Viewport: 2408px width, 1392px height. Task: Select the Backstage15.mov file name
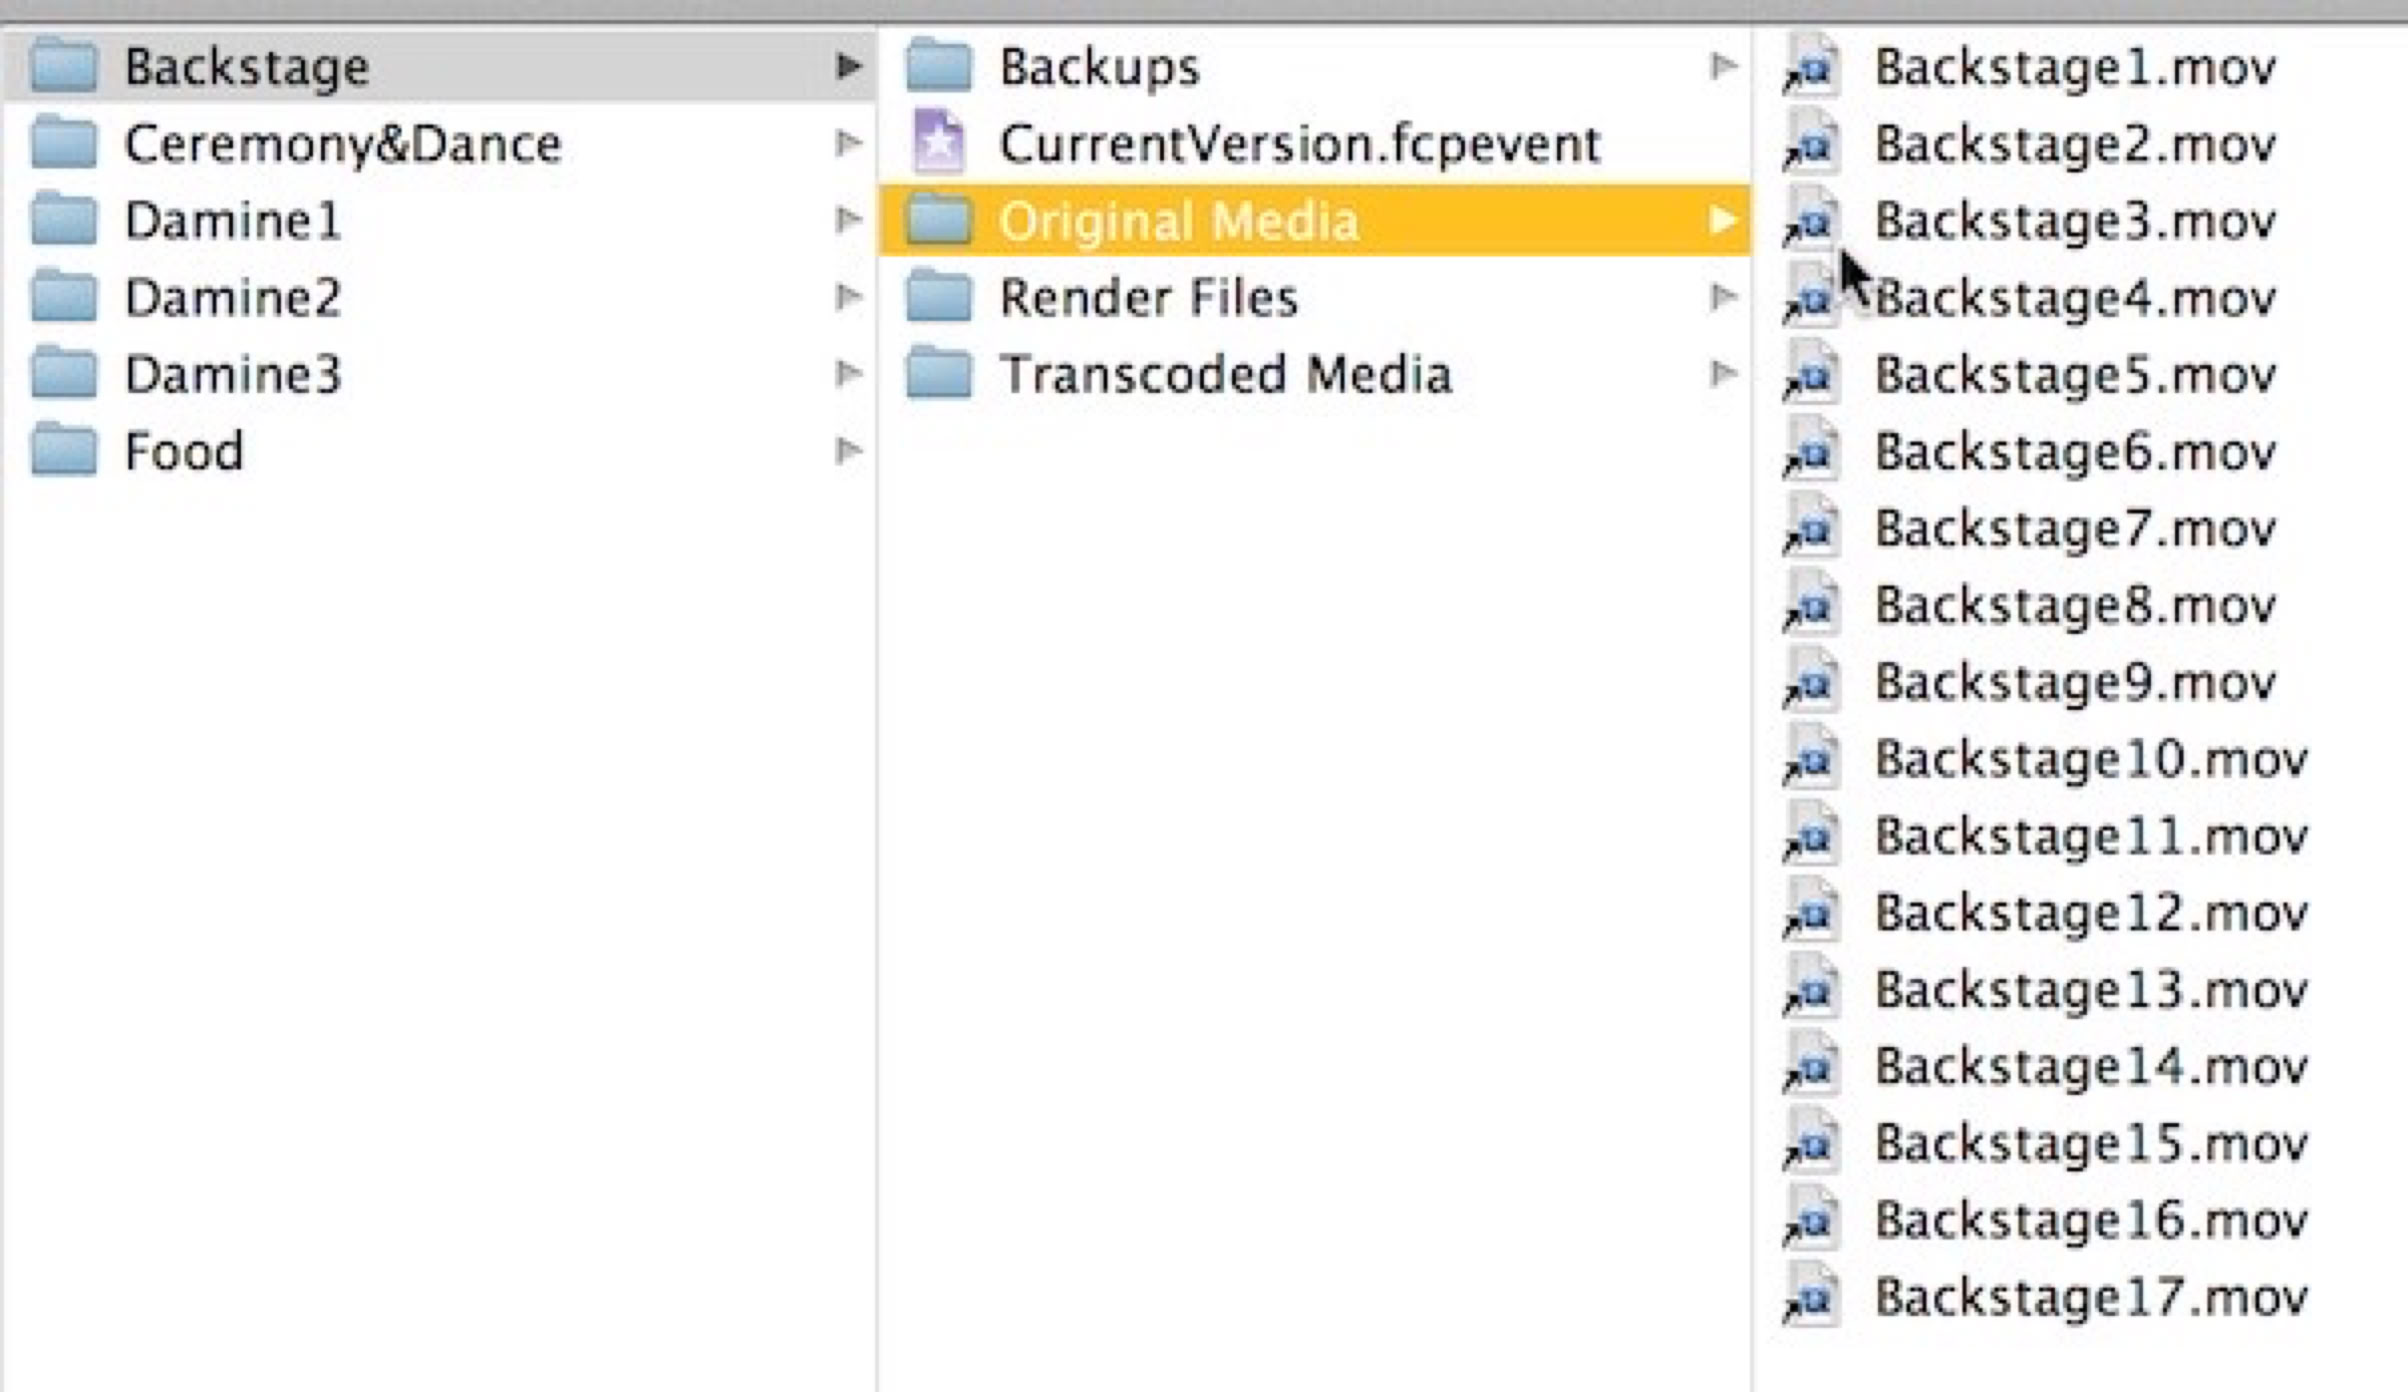(2090, 1143)
